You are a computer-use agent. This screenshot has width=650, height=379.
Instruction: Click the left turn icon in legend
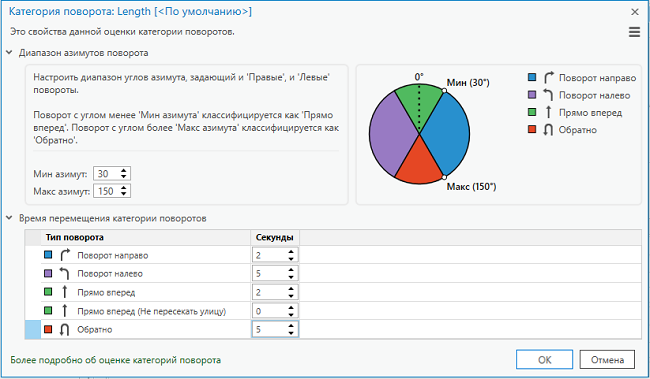(548, 95)
